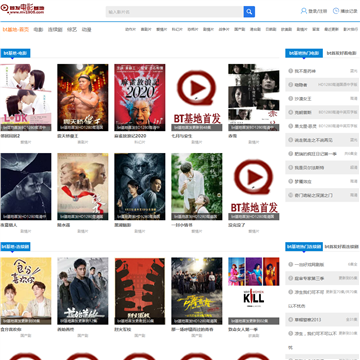This screenshot has height=360, width=360.
Task: Switch to the second tab in the hot movies sidebar
Action: [341, 53]
